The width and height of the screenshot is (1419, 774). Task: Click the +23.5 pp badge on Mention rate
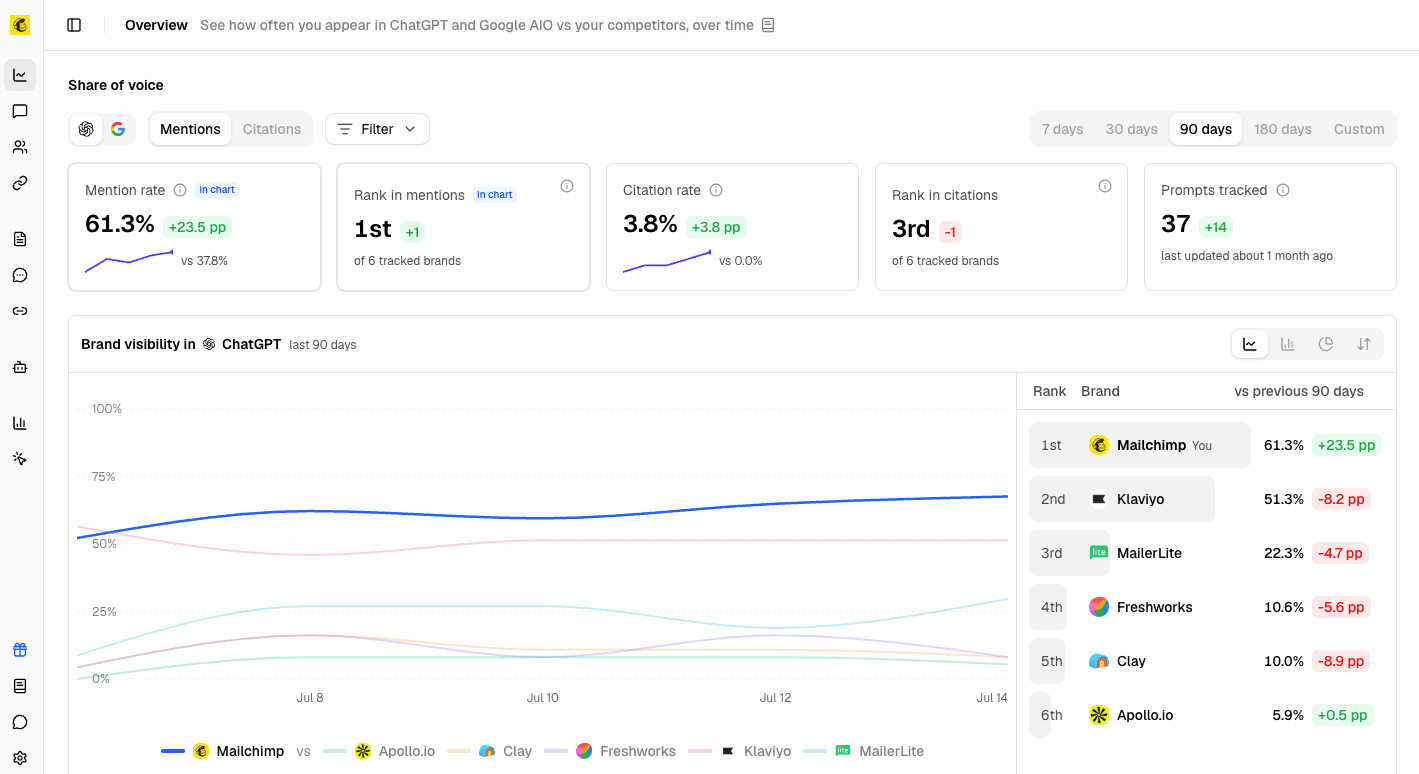pyautogui.click(x=197, y=227)
